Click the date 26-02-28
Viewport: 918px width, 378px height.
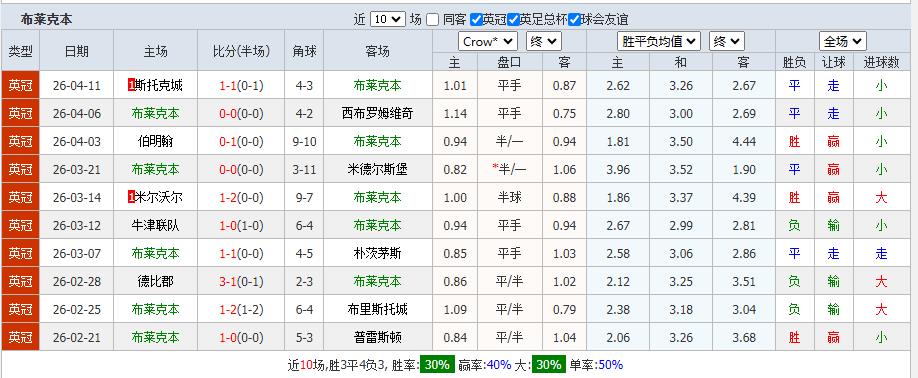point(77,281)
